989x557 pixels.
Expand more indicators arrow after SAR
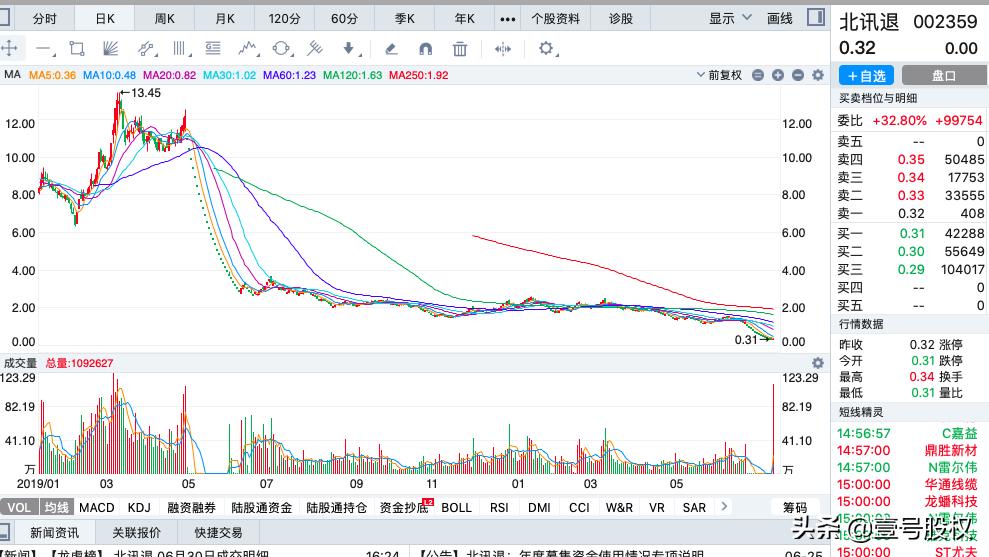724,507
